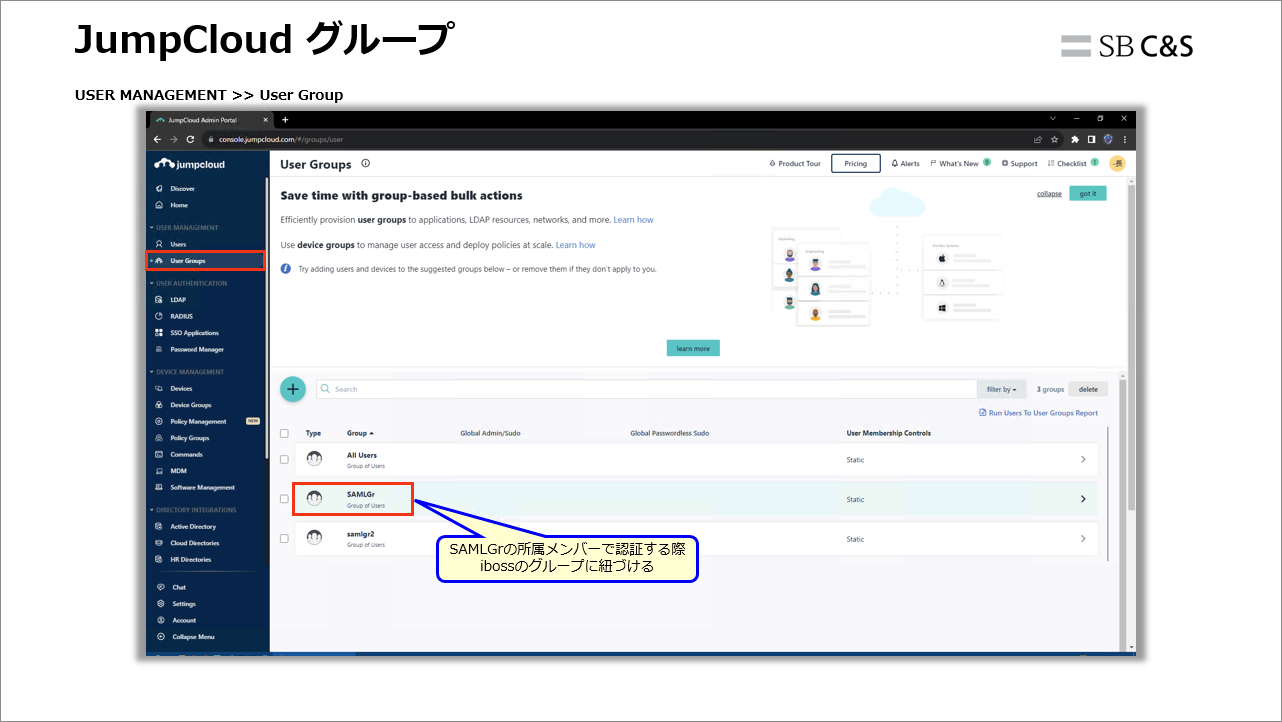The height and width of the screenshot is (722, 1282).
Task: Open Account in sidebar
Action: pyautogui.click(x=184, y=620)
